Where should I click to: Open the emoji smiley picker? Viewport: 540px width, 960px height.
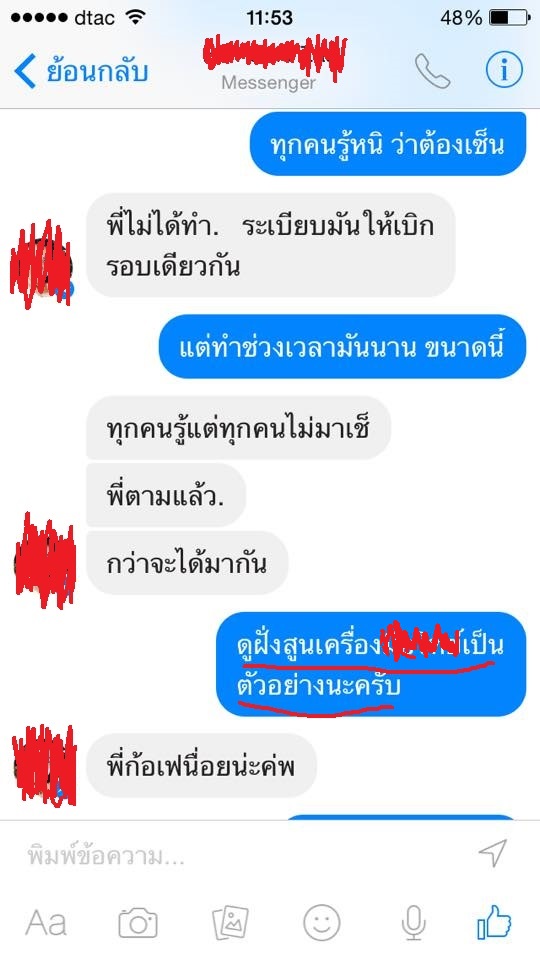321,923
